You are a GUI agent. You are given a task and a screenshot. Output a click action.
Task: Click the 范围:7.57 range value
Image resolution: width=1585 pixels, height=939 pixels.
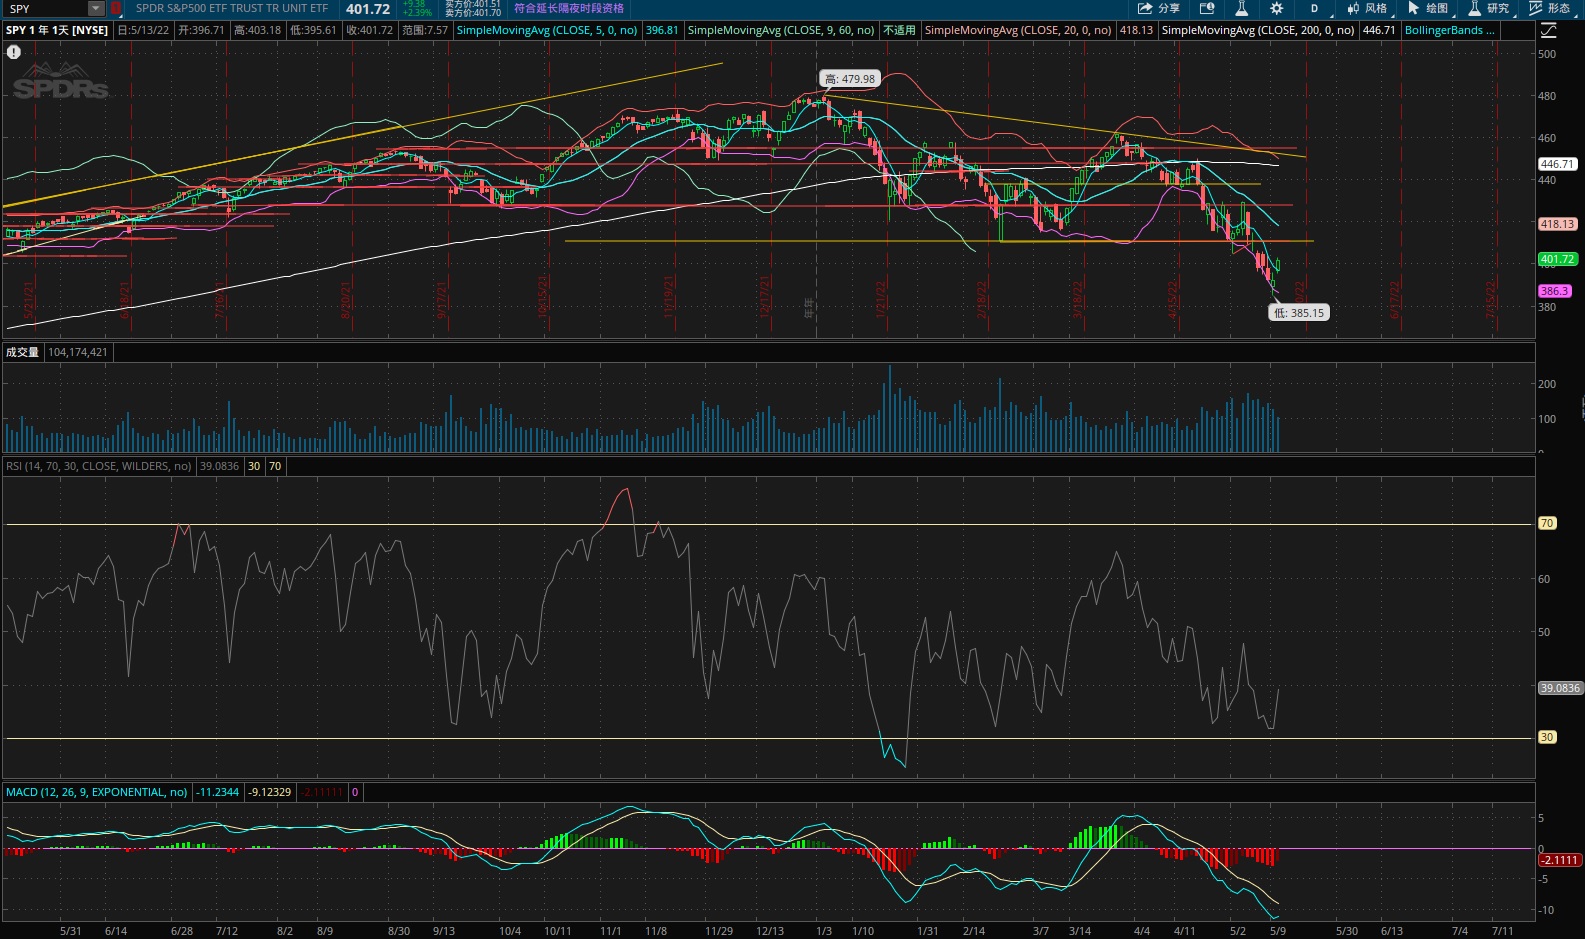point(425,30)
